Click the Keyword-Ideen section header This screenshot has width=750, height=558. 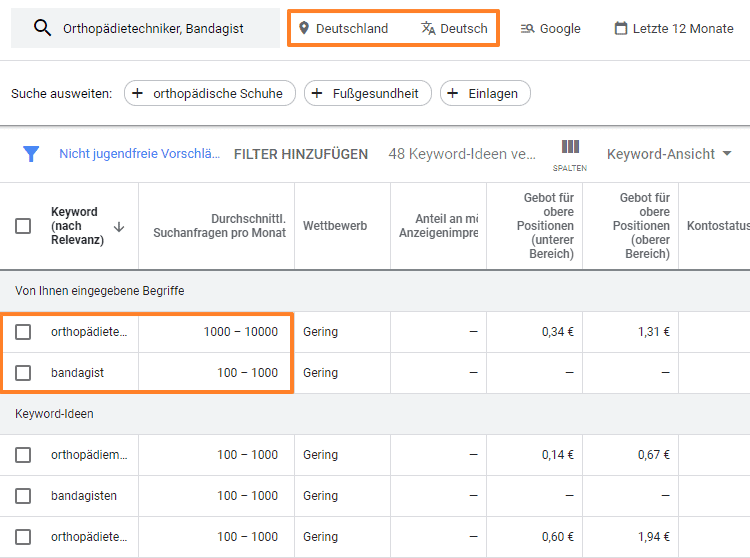pyautogui.click(x=54, y=414)
